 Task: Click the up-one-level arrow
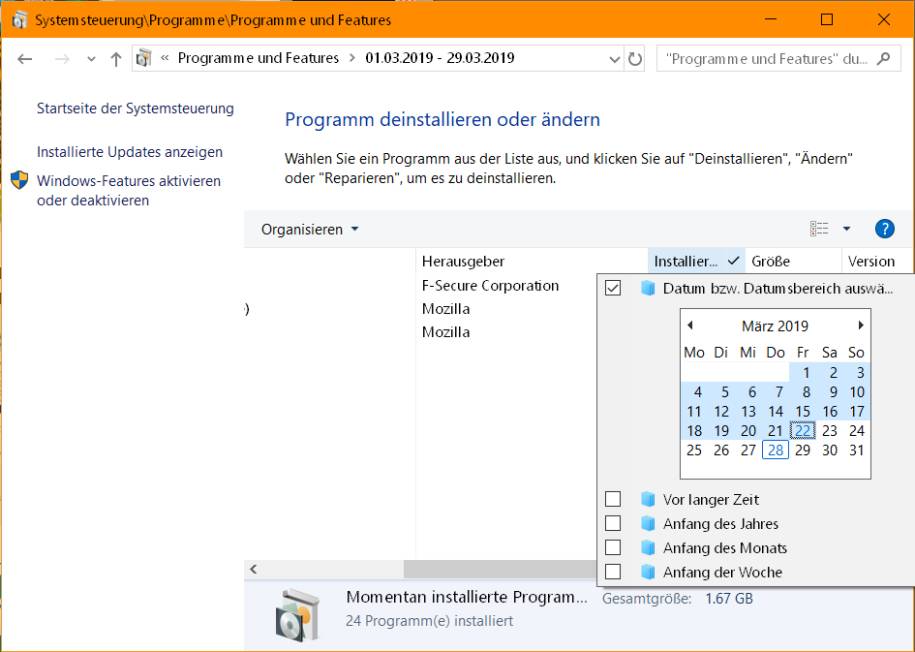(116, 59)
